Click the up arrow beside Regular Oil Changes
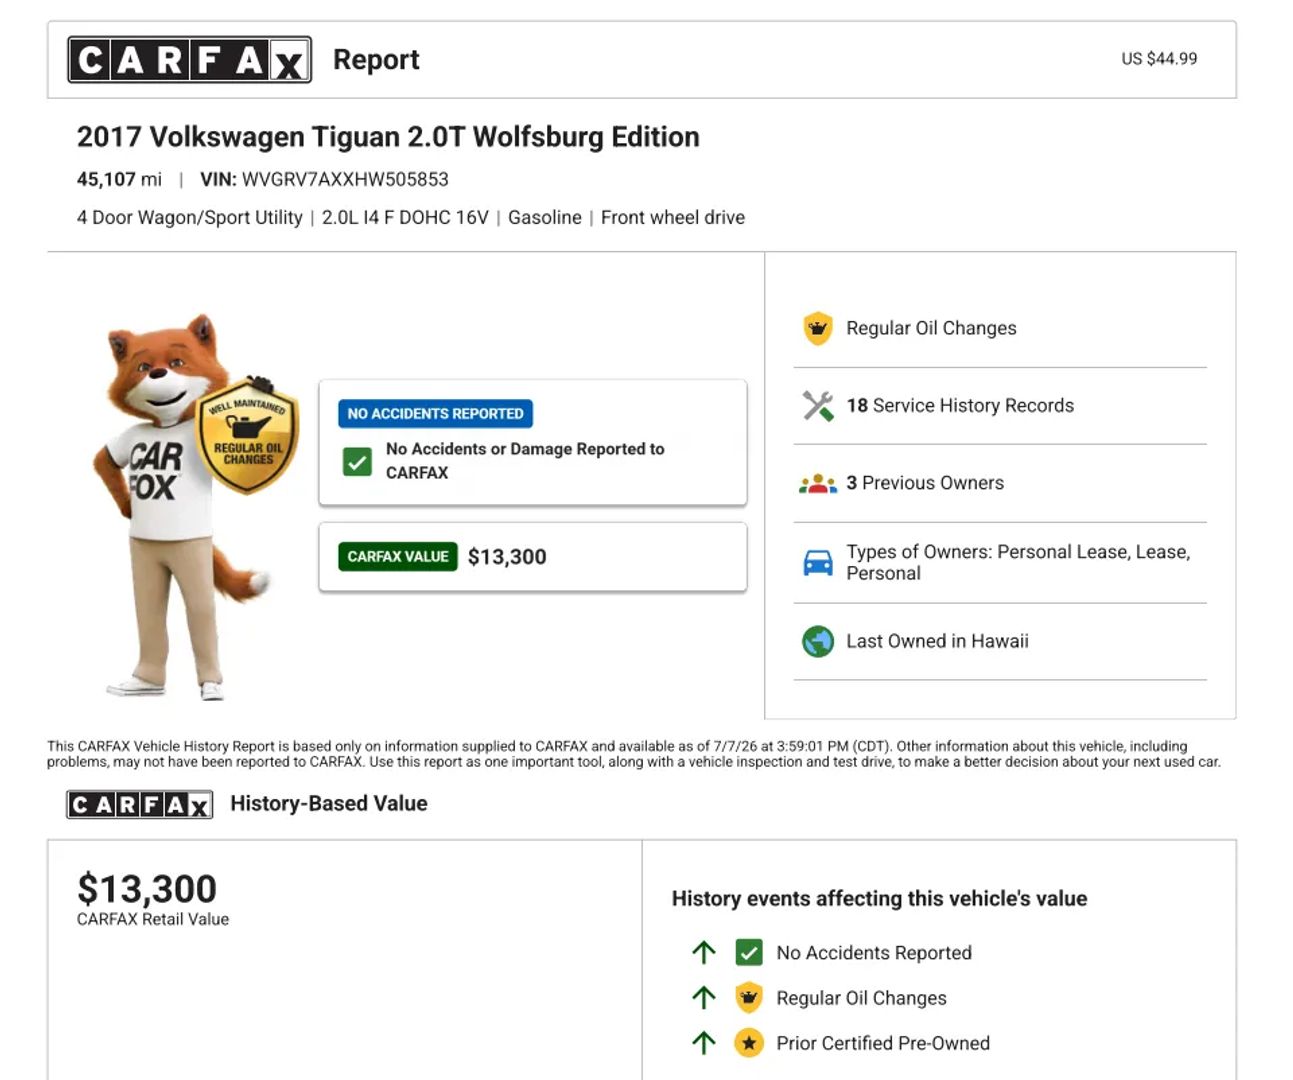 click(704, 997)
